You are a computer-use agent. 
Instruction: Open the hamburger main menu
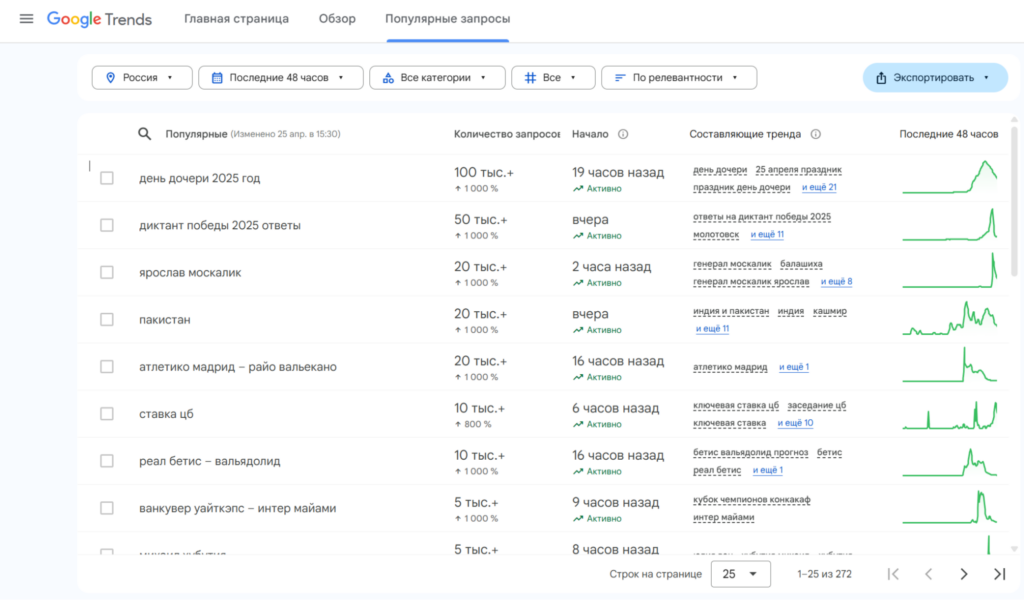[x=26, y=19]
